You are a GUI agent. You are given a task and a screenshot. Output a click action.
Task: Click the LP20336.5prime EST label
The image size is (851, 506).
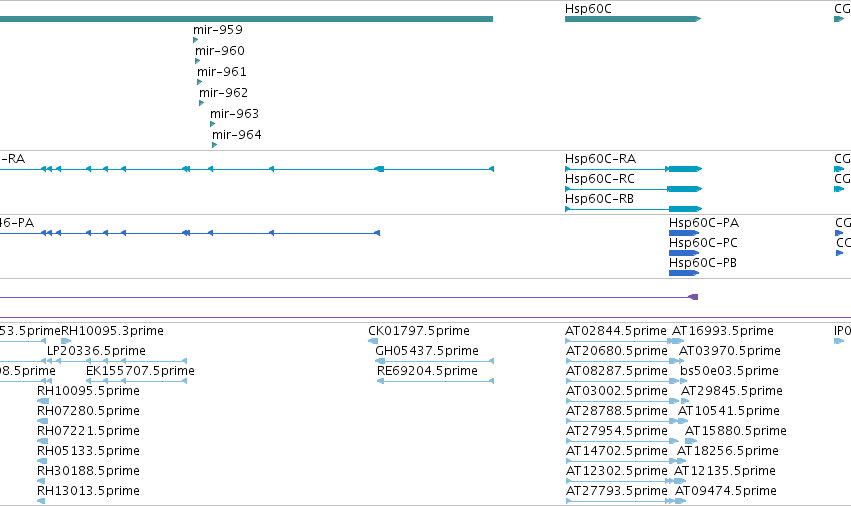[x=96, y=351]
